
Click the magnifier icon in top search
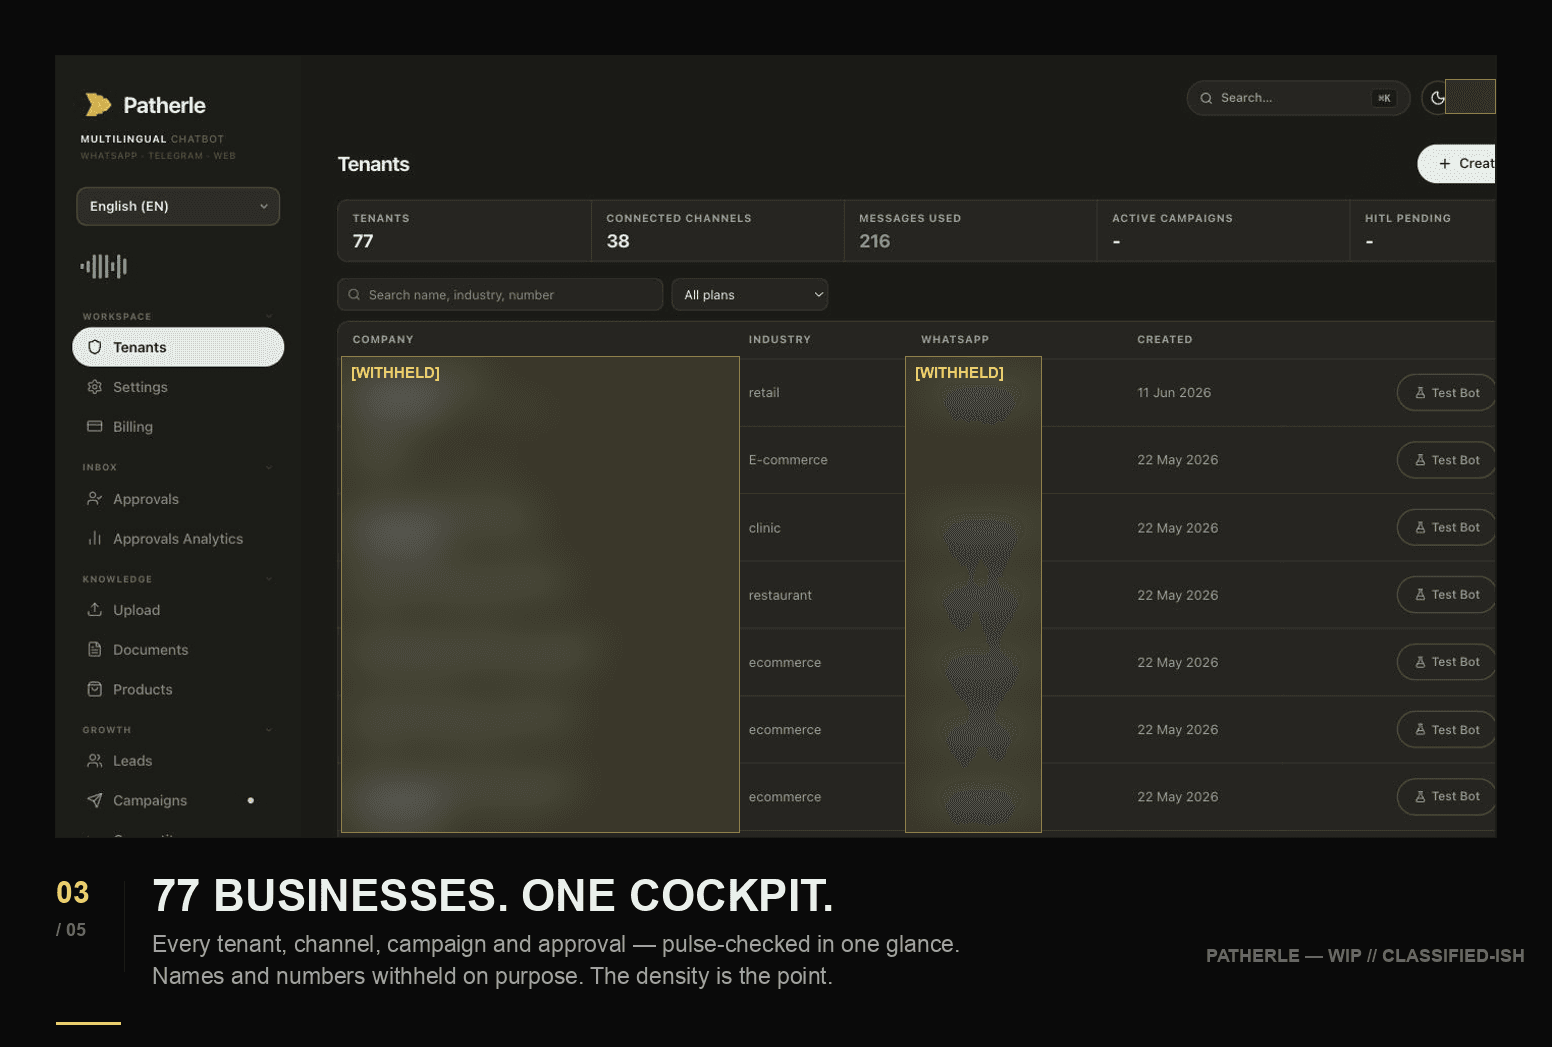(1206, 98)
